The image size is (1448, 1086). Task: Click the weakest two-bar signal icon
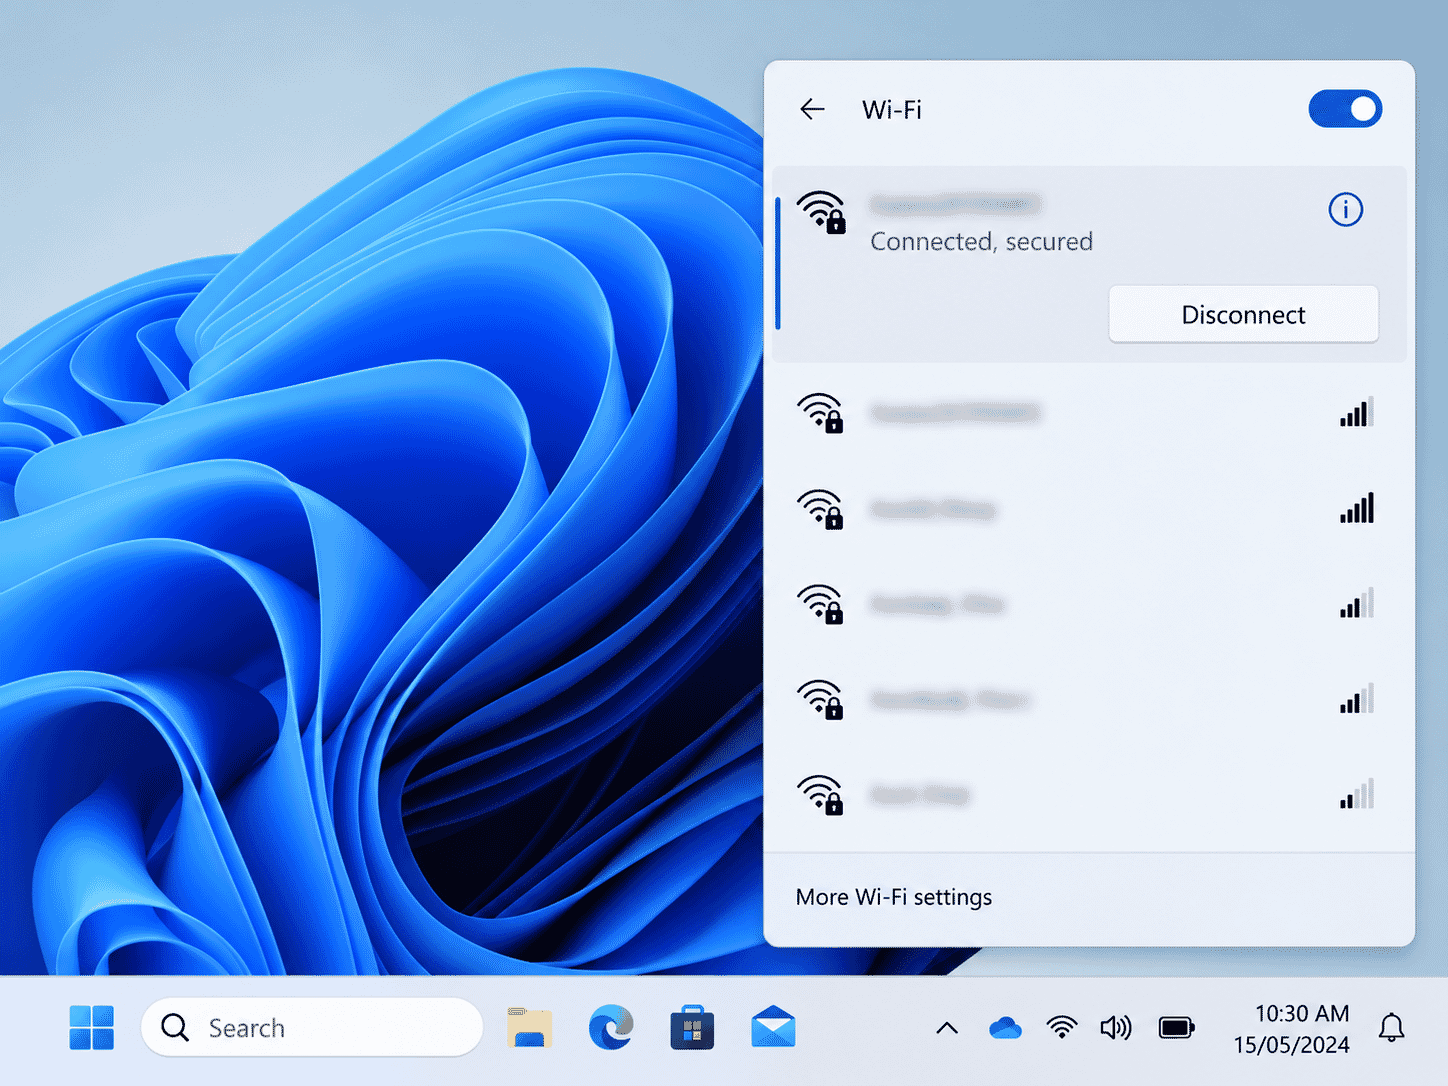click(x=1357, y=794)
